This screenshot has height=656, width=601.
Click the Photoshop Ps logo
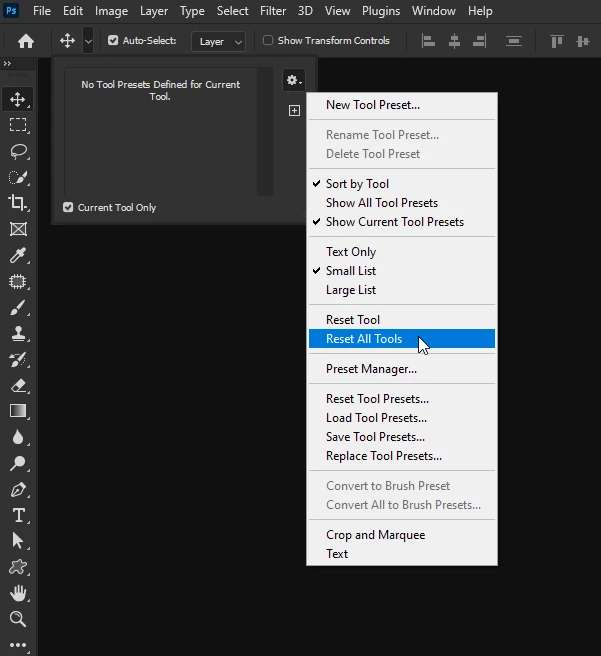tap(11, 10)
